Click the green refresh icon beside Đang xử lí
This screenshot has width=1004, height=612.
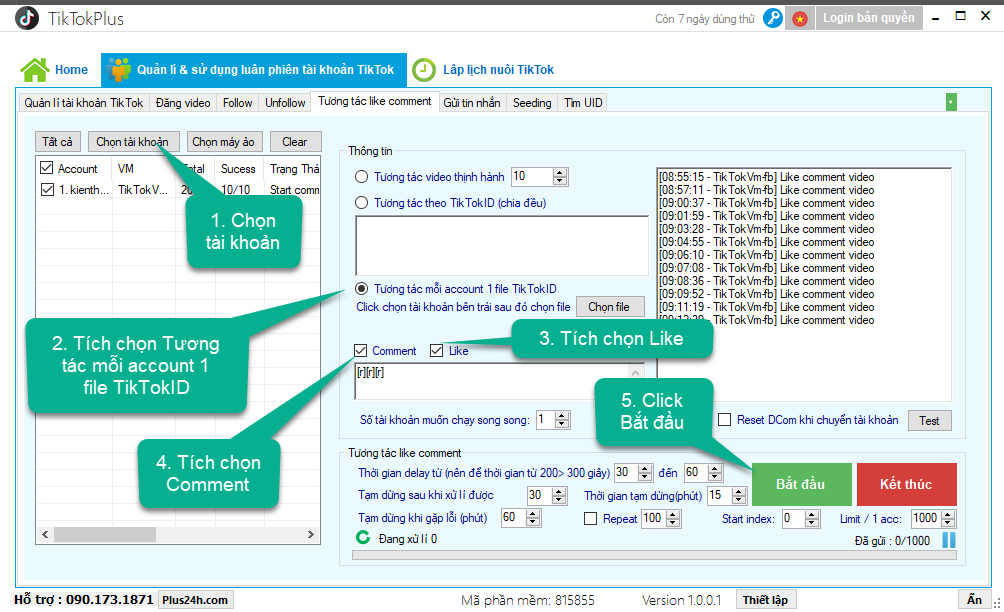pyautogui.click(x=363, y=538)
